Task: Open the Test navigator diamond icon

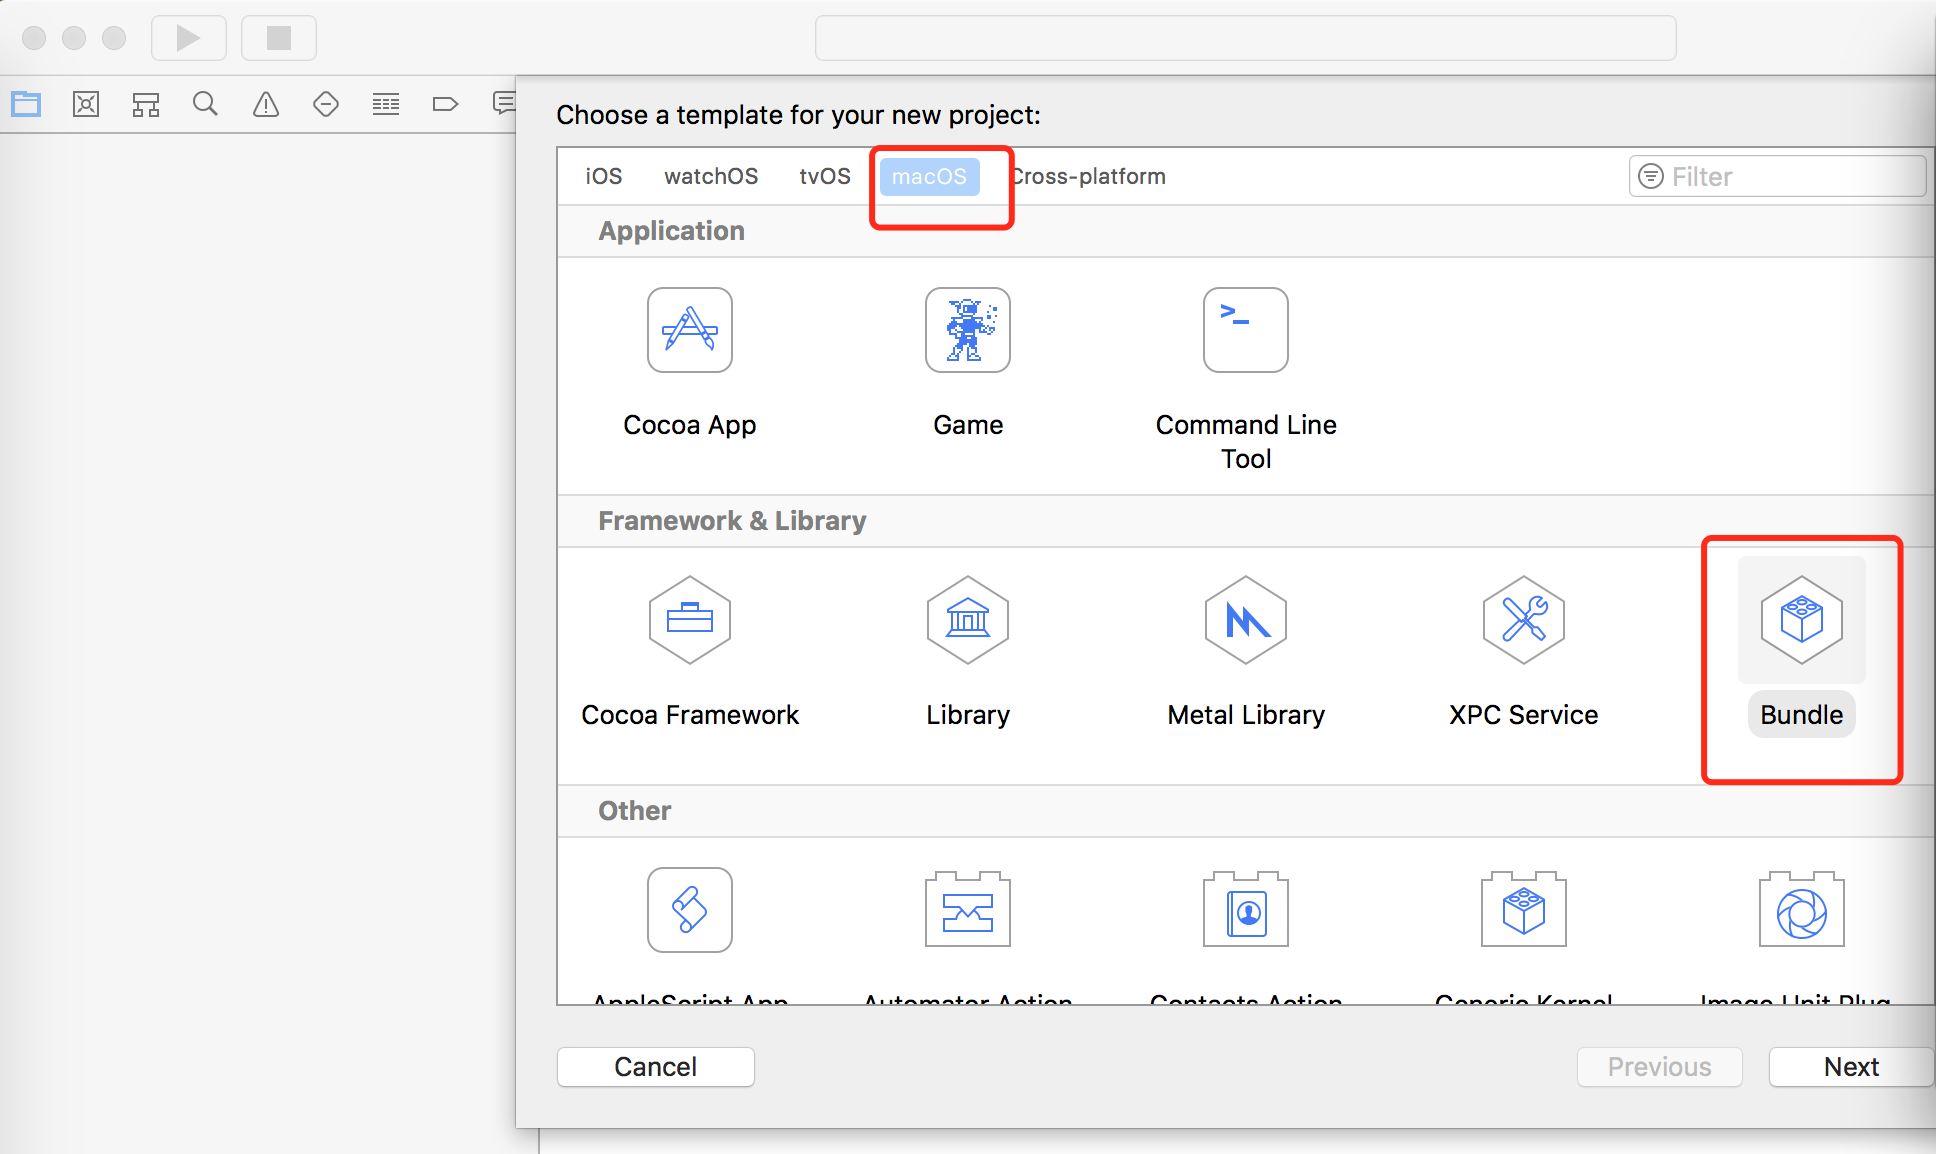Action: [326, 104]
